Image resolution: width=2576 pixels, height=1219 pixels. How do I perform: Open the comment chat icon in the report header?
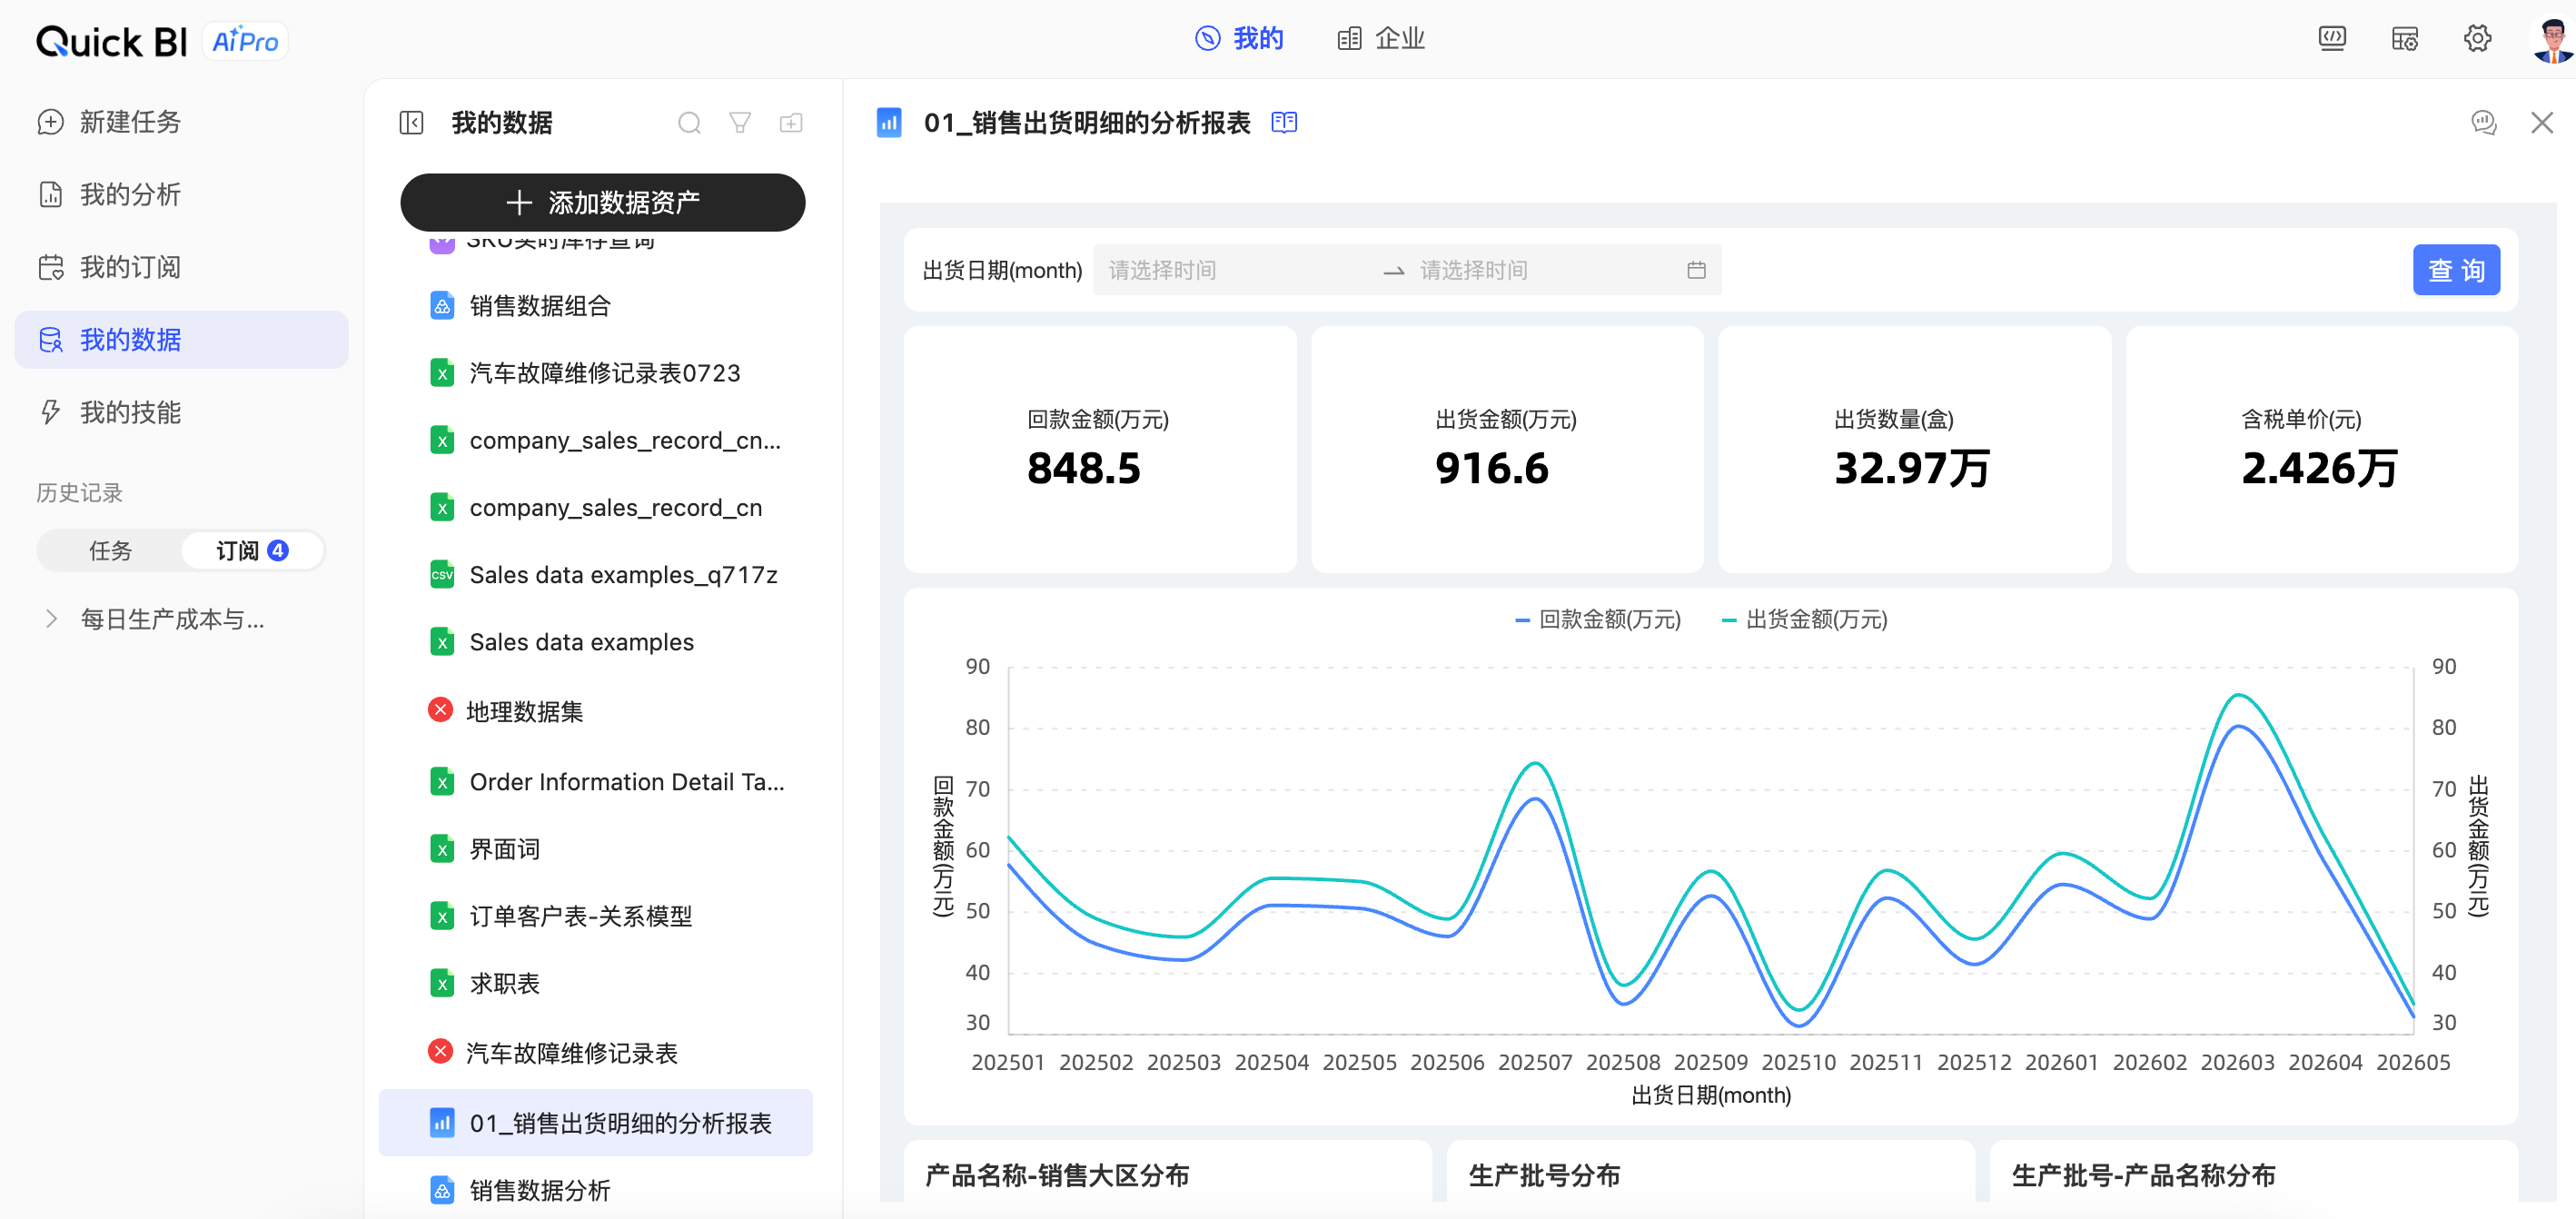coord(2483,123)
